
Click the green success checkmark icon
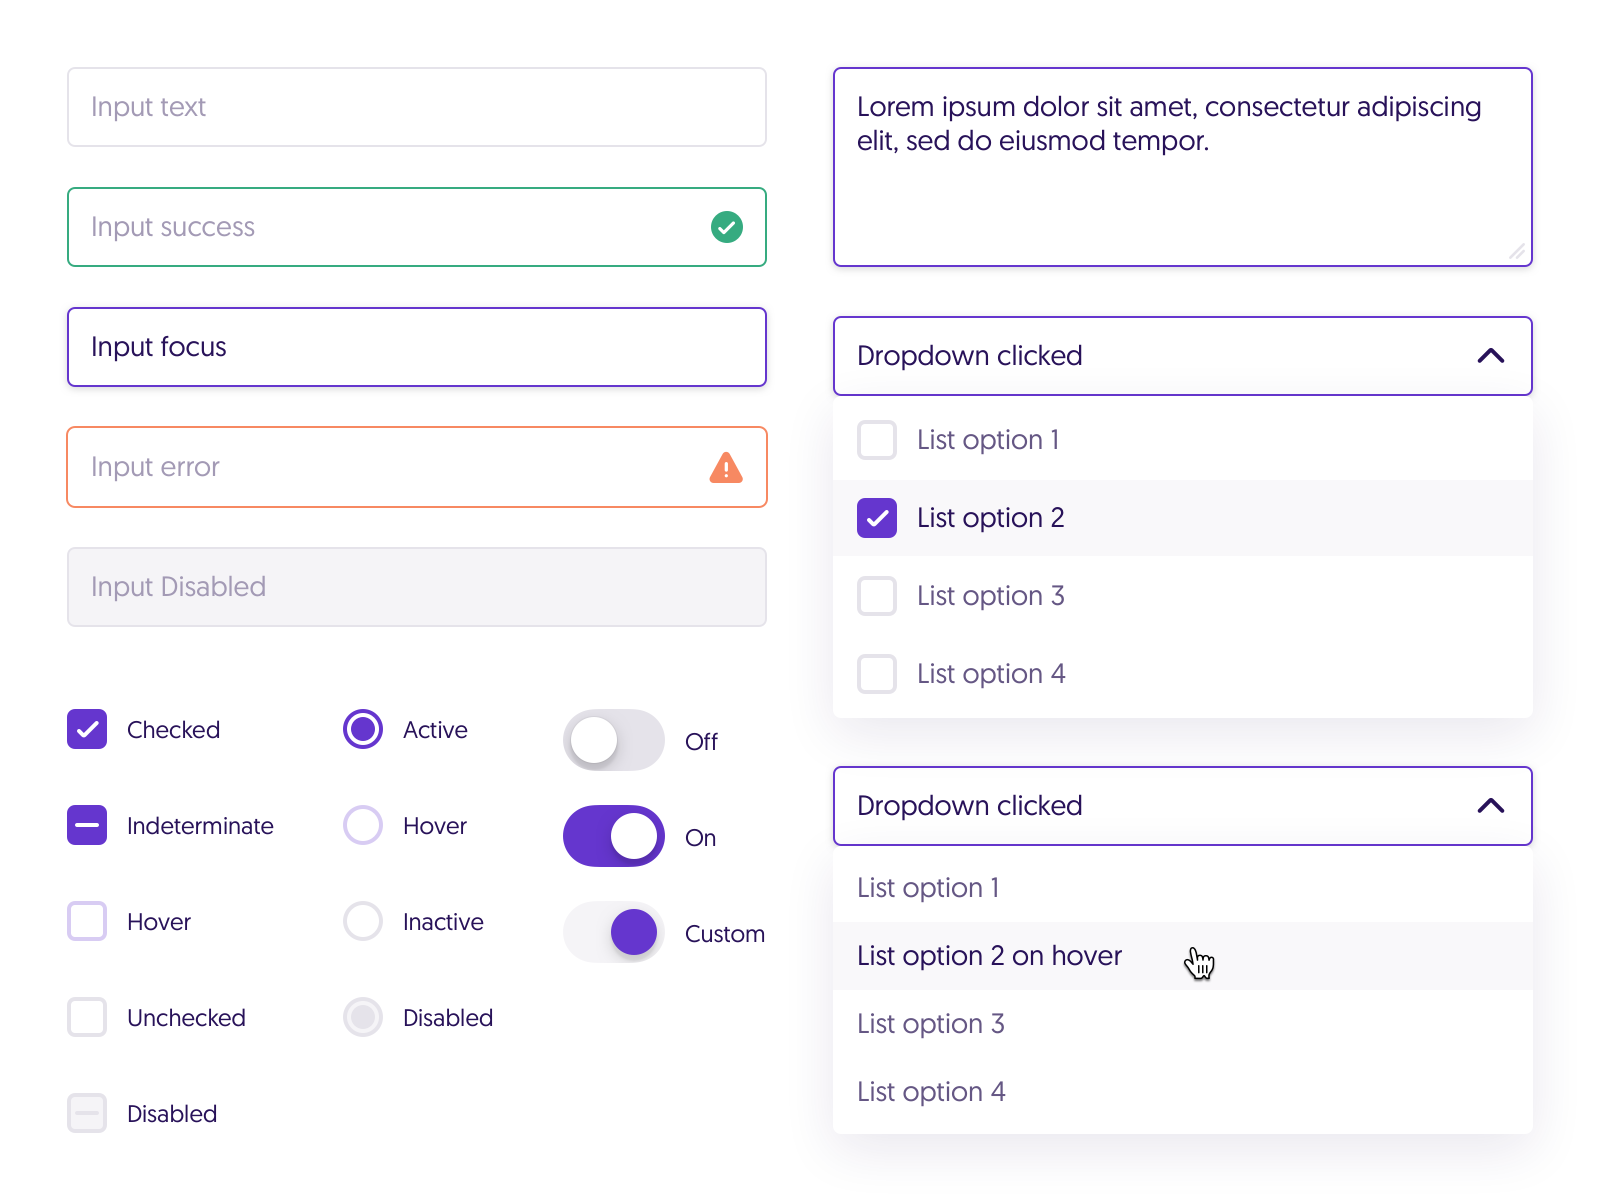tap(727, 227)
